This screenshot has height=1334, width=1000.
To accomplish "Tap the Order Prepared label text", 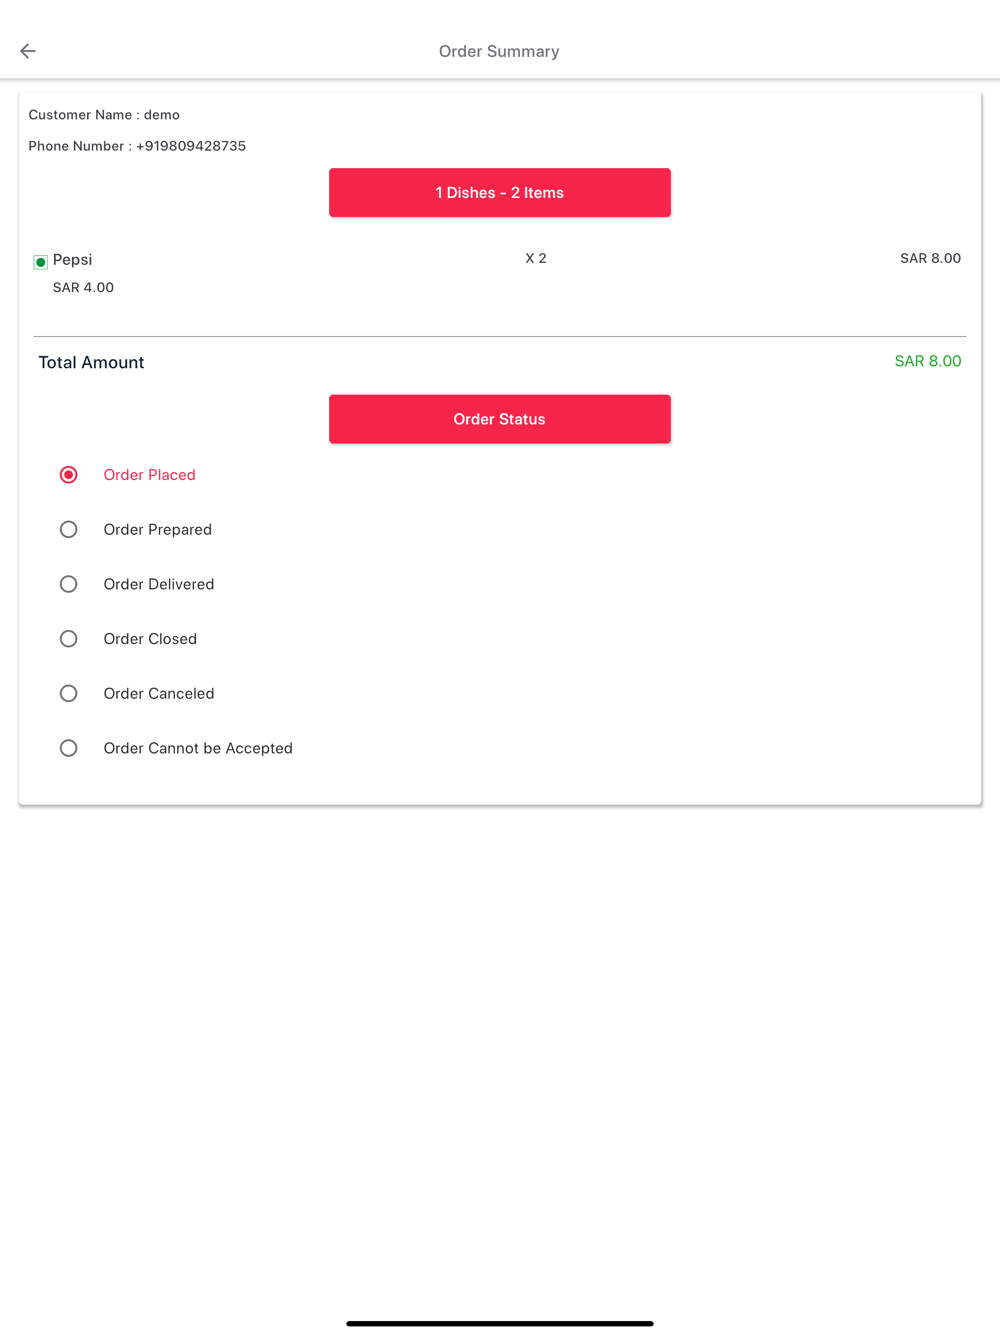I will pos(158,530).
